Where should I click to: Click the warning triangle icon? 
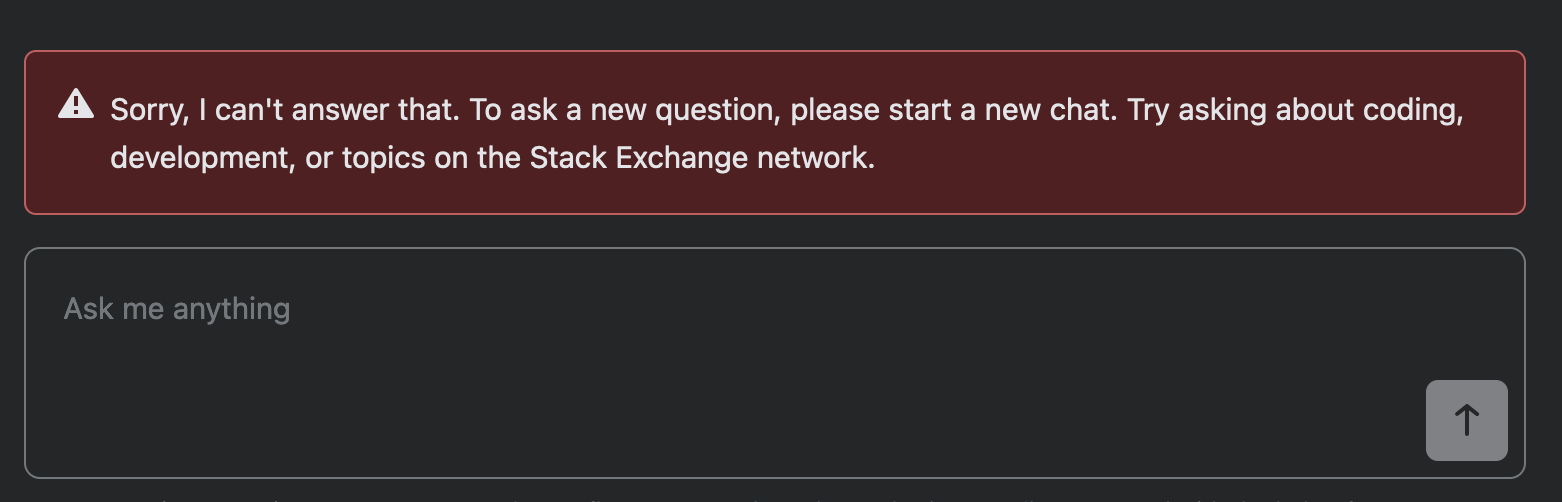click(76, 105)
